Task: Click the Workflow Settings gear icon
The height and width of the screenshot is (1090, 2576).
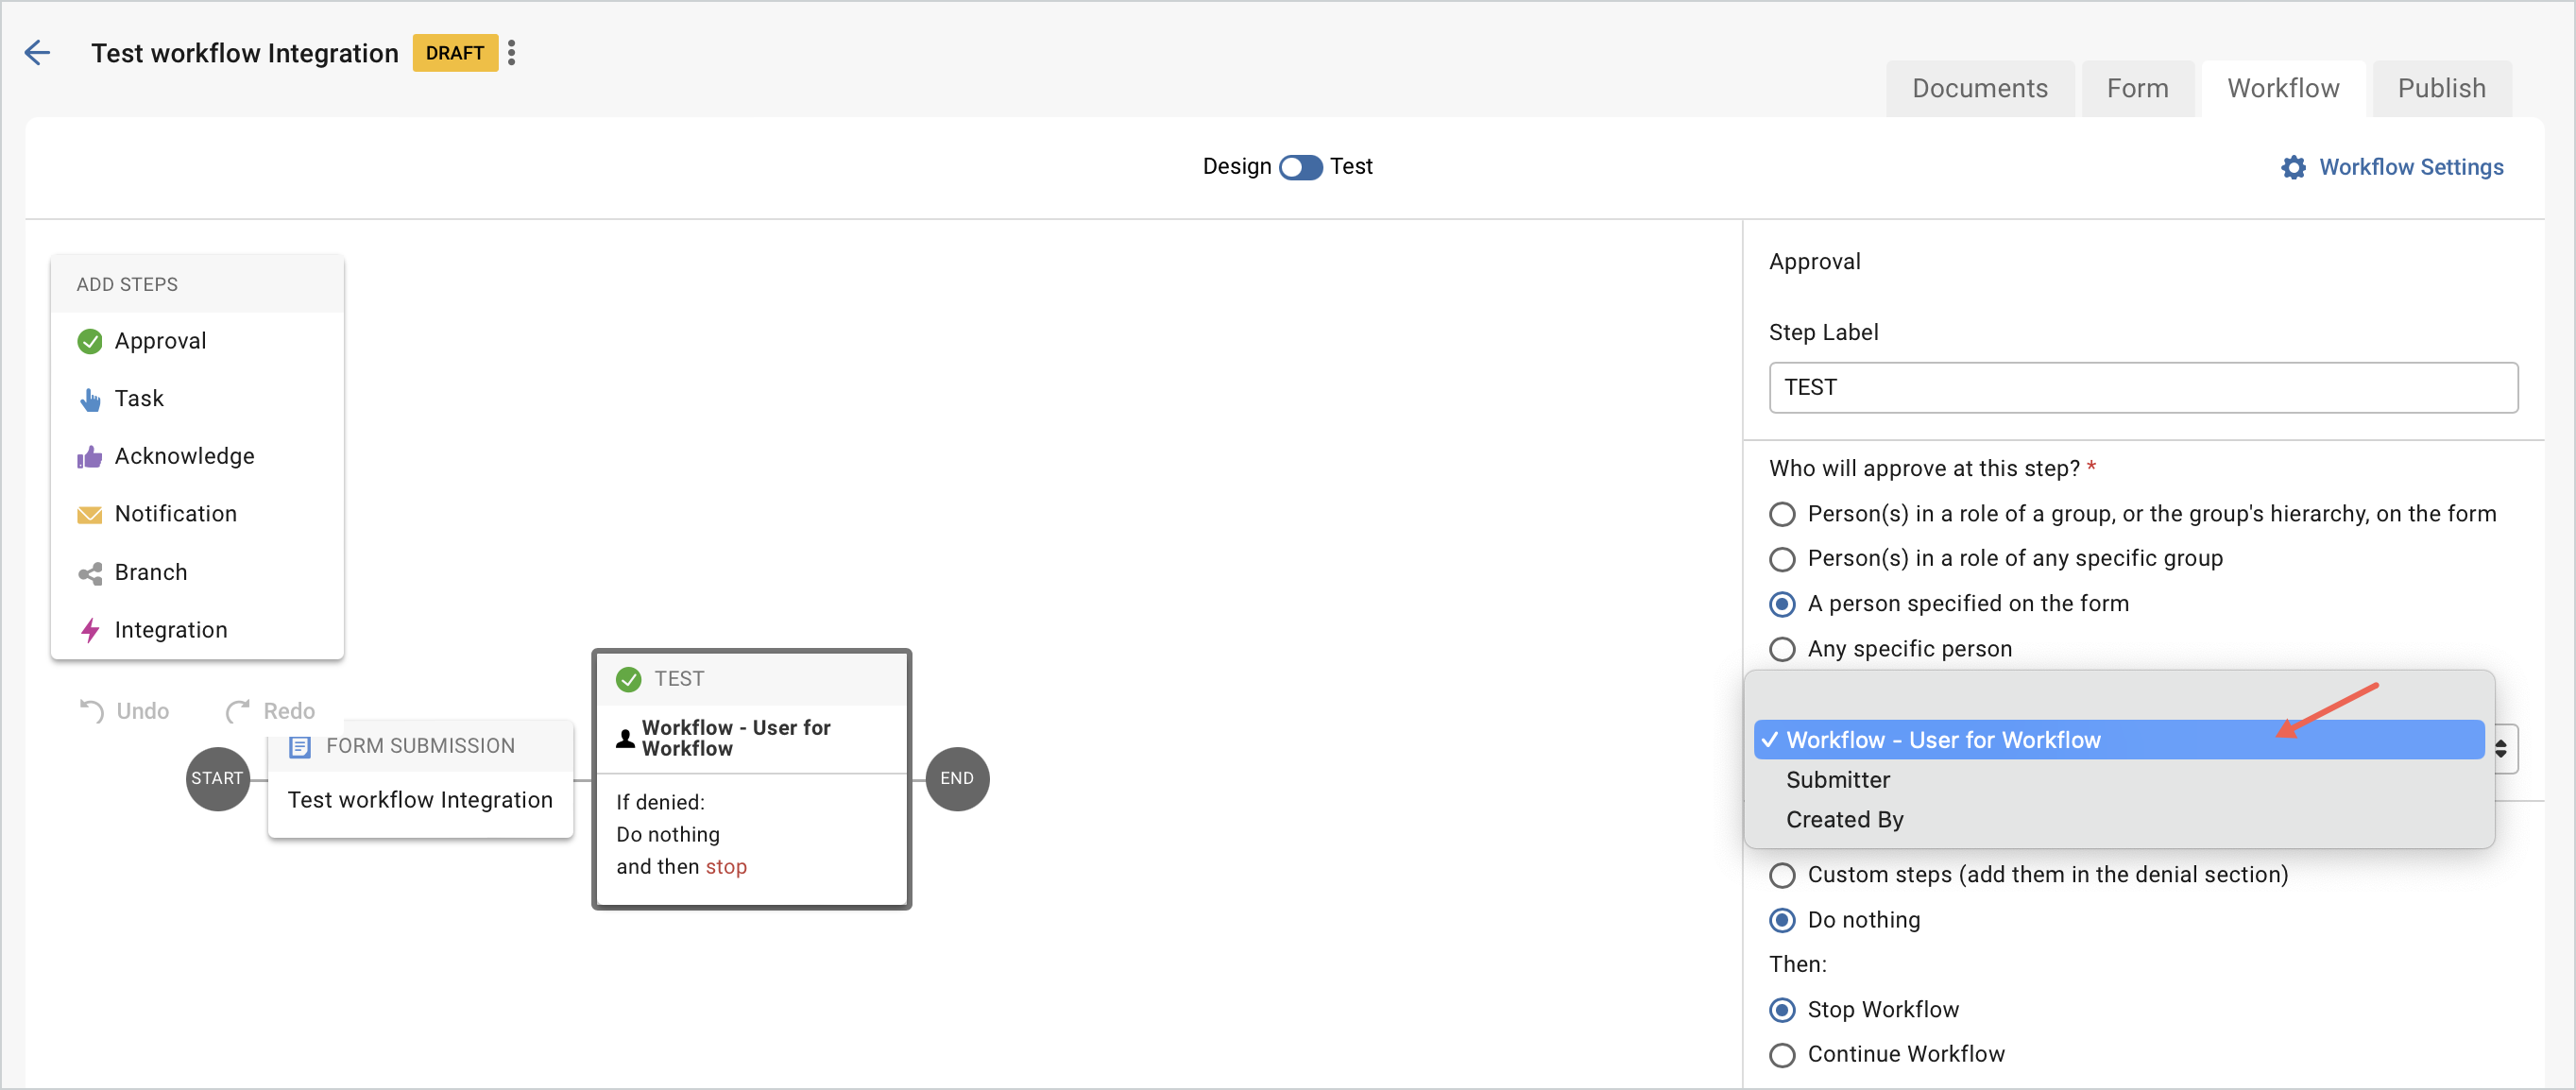Action: (2294, 167)
